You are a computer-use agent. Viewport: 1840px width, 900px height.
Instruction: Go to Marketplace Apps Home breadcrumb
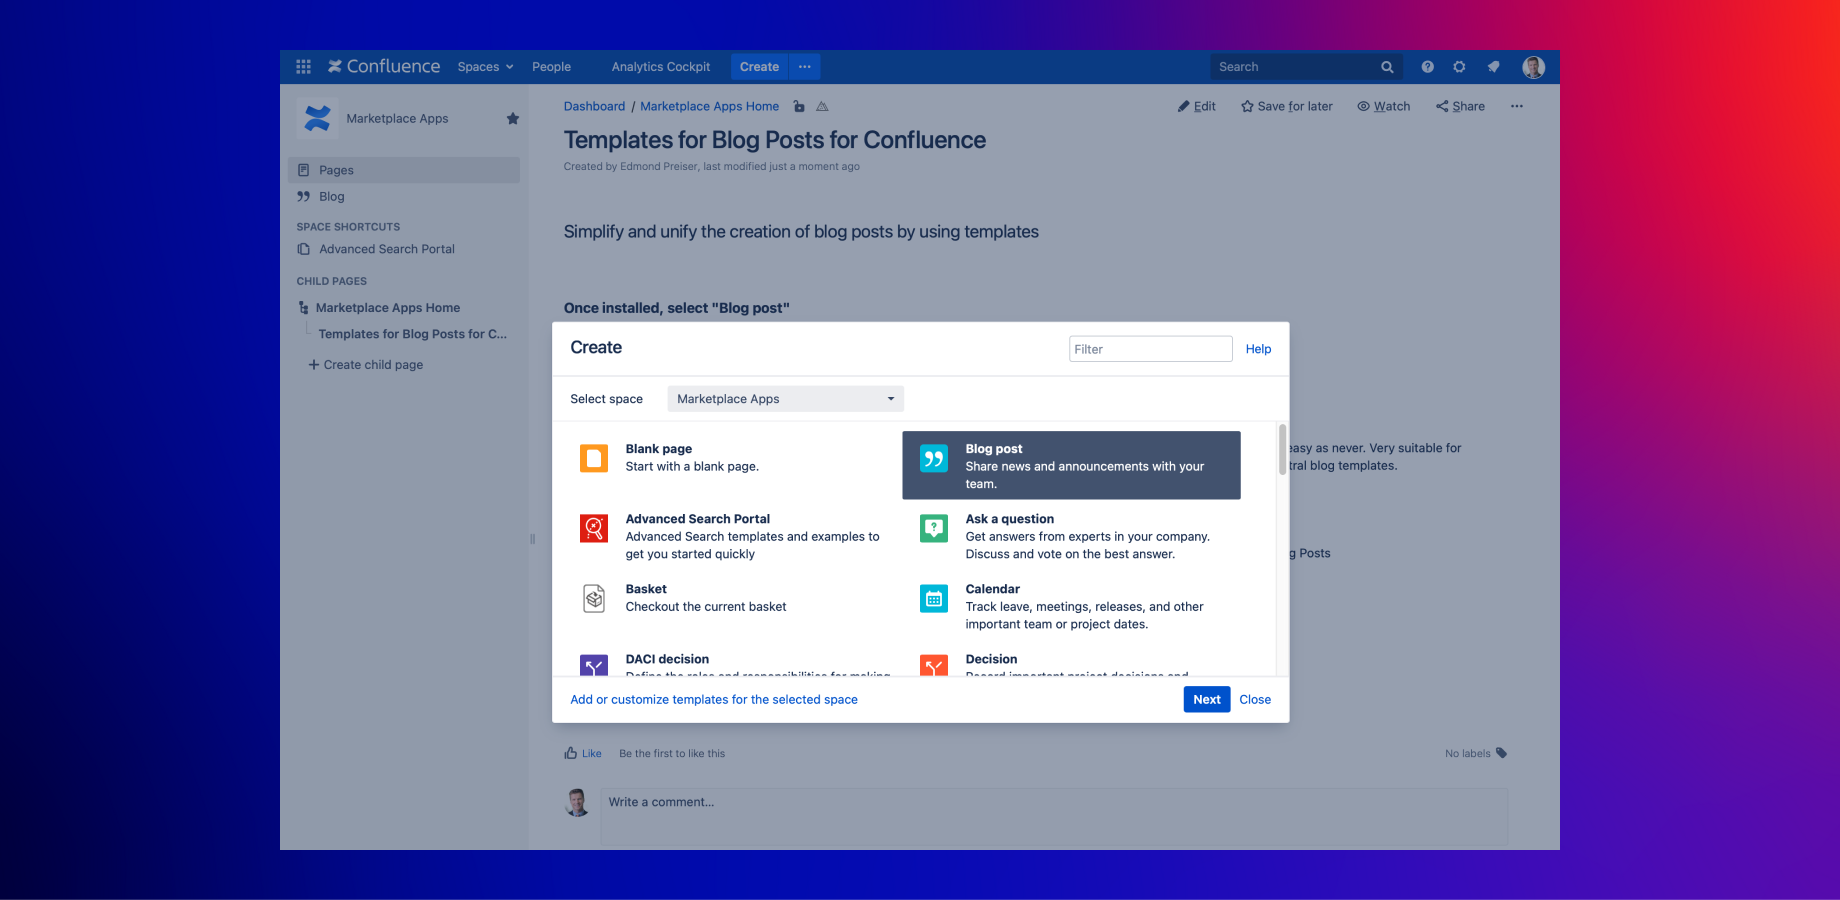point(709,106)
